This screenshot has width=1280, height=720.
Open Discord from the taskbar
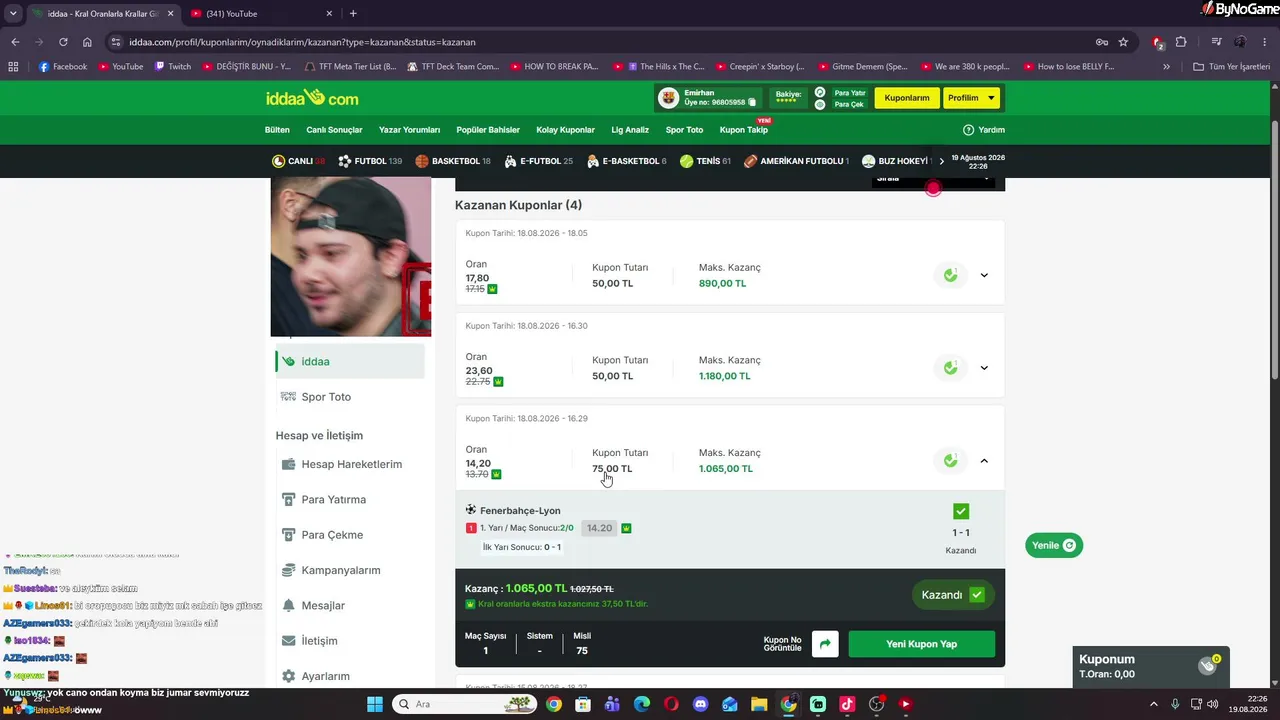(x=700, y=704)
